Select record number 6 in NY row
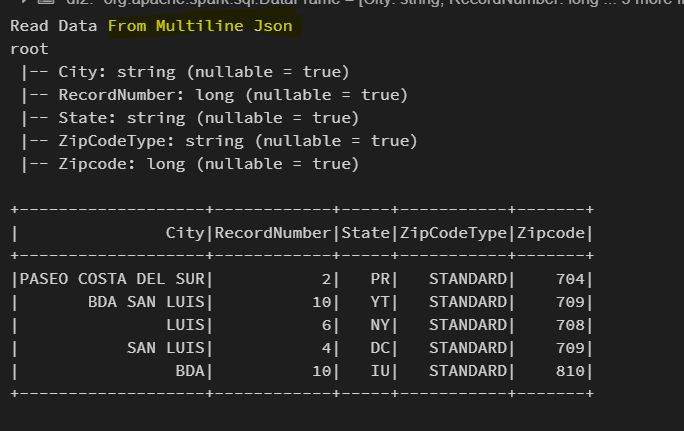Screen dimensions: 684x431 [326, 325]
